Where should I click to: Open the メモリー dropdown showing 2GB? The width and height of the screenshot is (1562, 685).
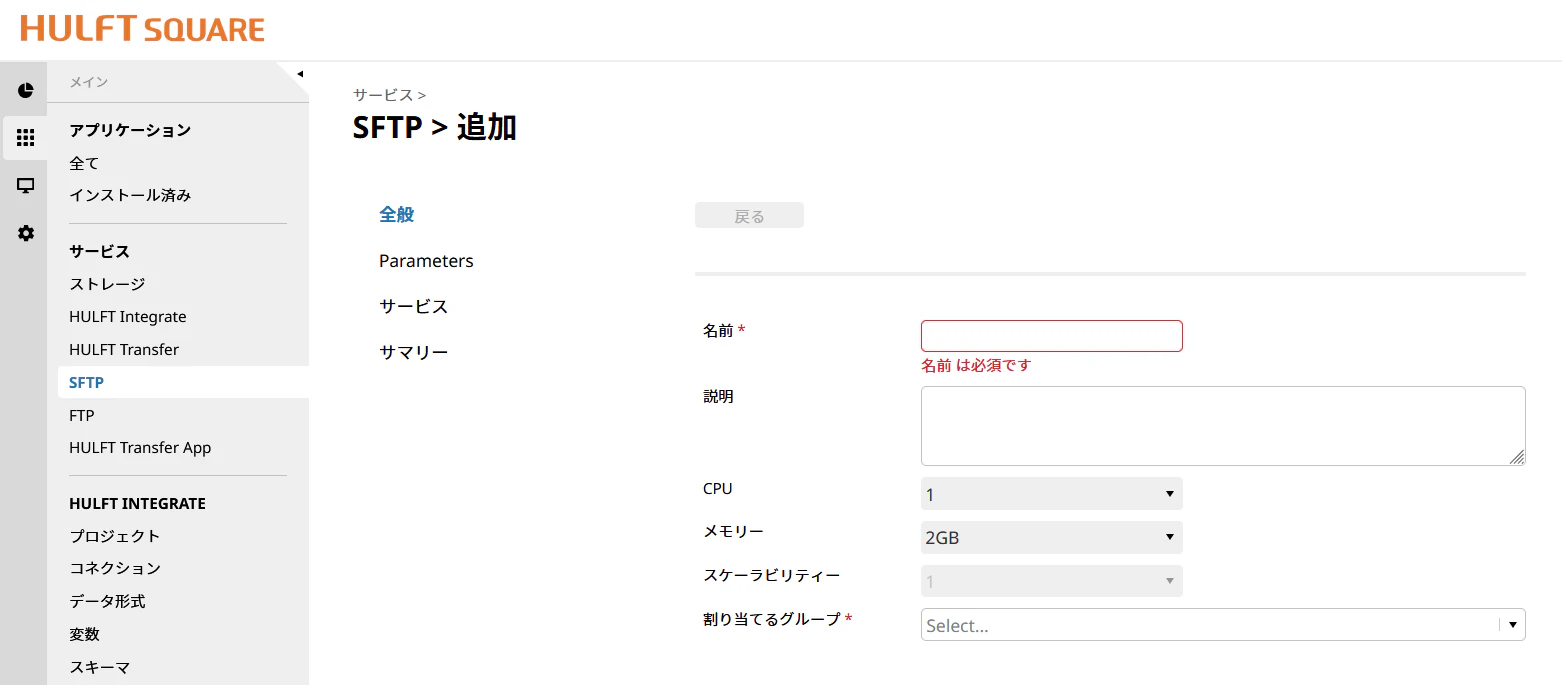coord(1051,538)
